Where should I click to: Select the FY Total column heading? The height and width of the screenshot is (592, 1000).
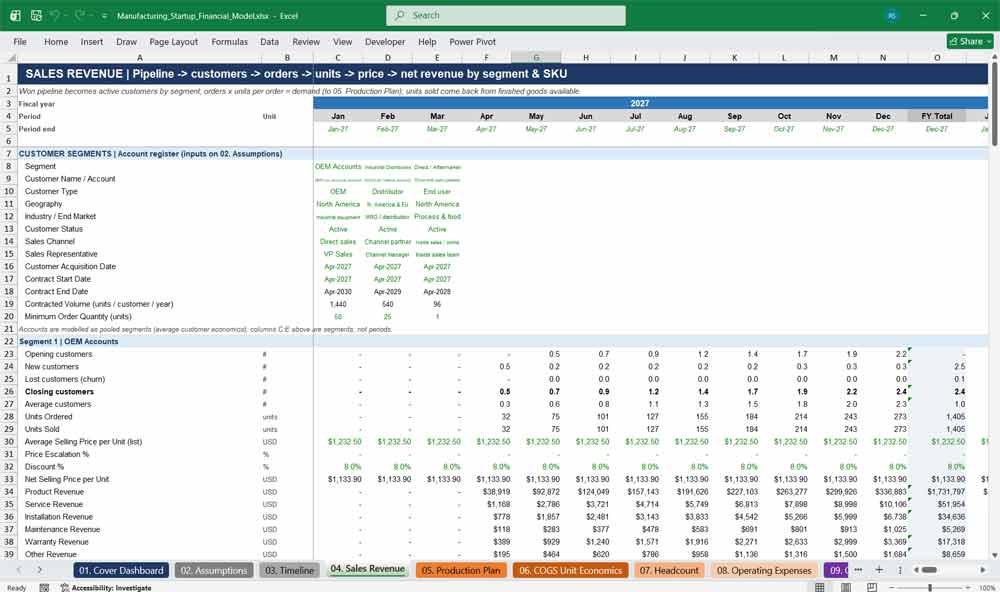pos(936,116)
